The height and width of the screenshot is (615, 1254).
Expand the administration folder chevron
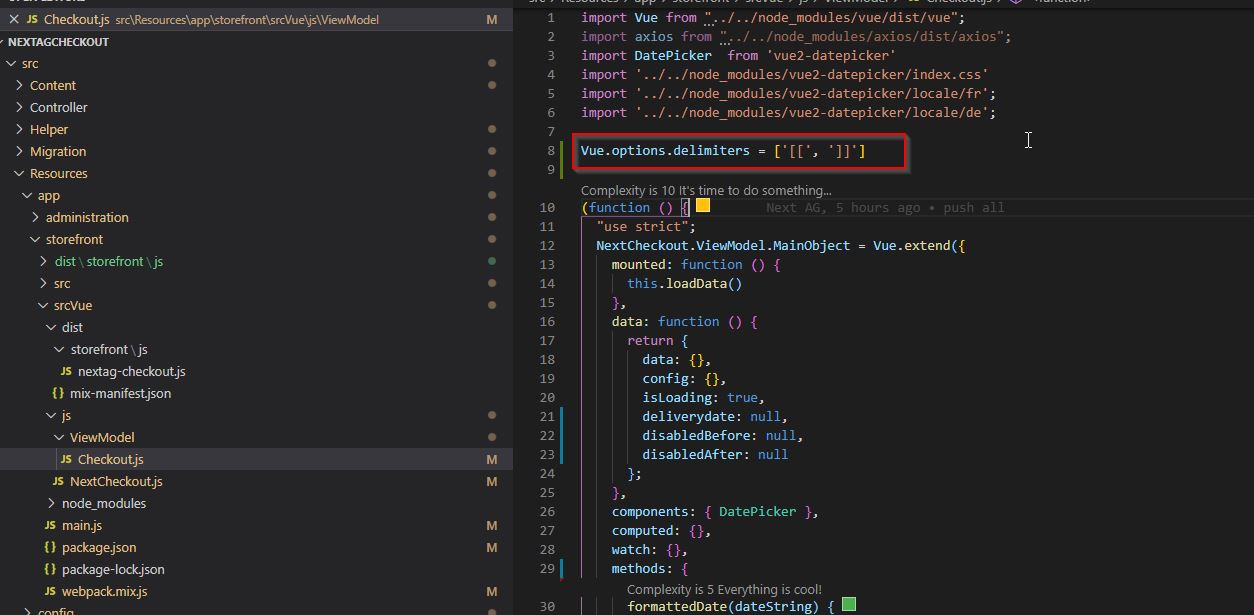35,217
